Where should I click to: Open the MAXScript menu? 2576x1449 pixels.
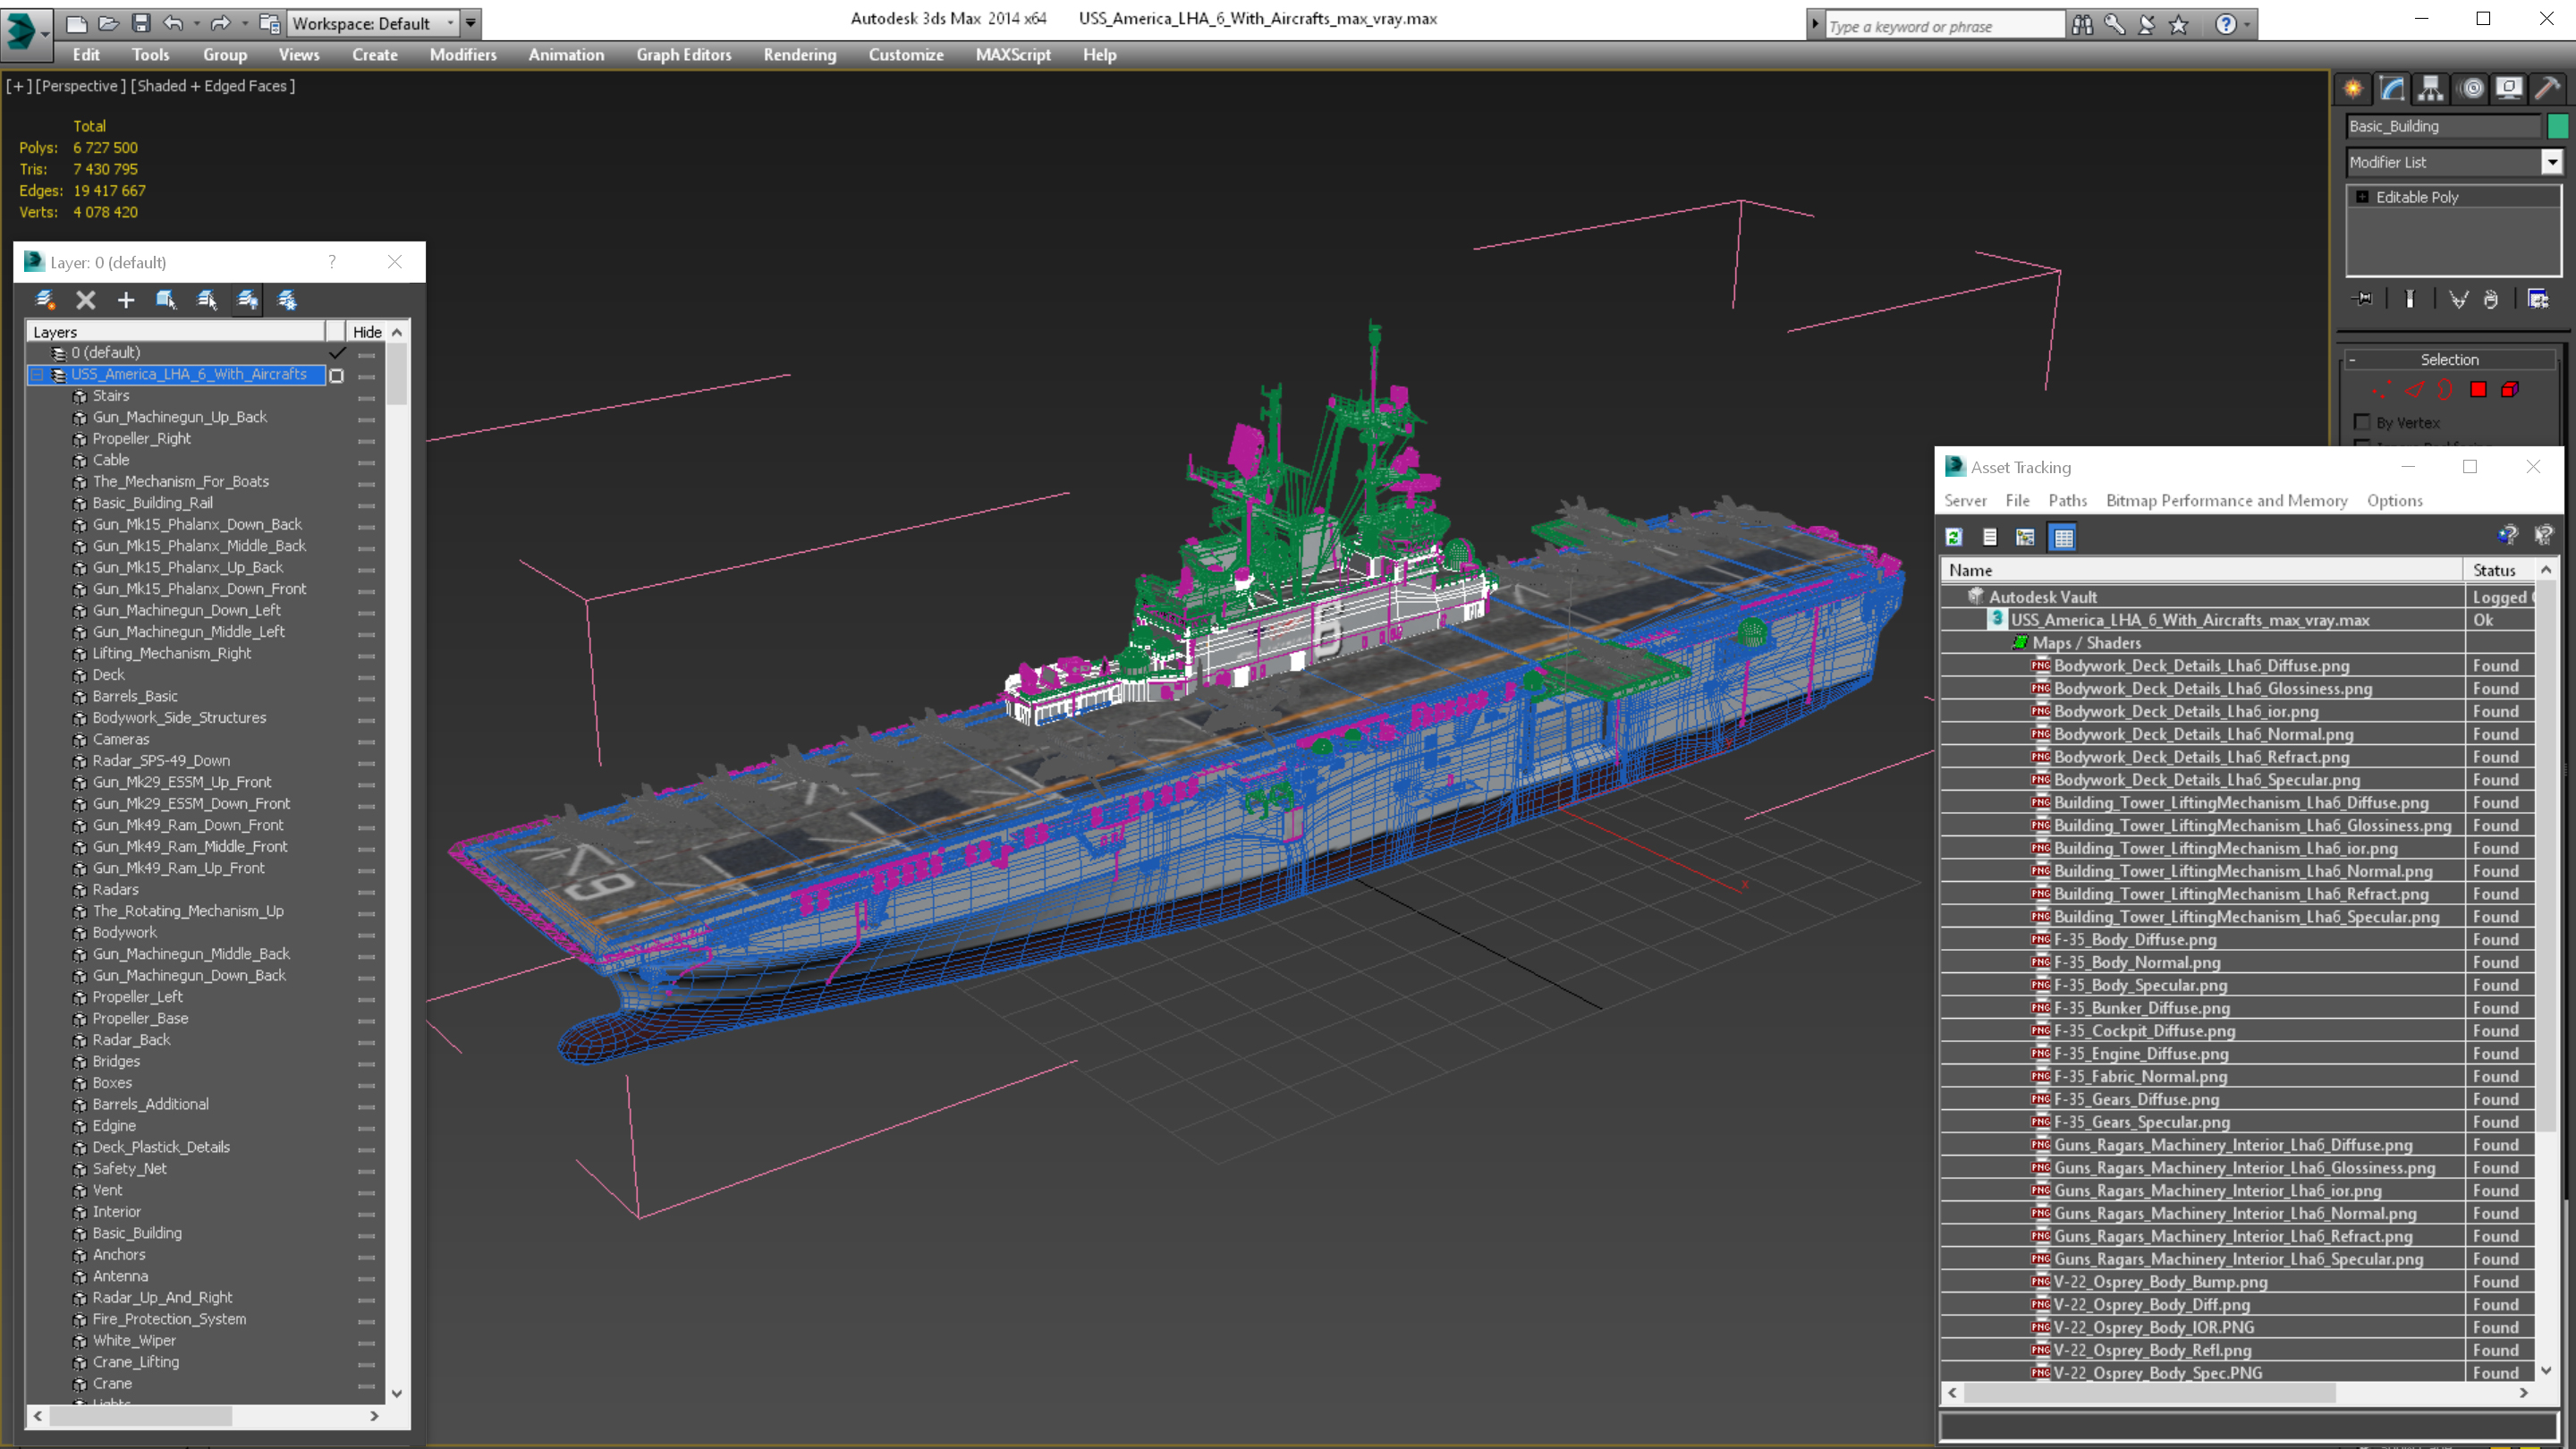coord(1012,55)
